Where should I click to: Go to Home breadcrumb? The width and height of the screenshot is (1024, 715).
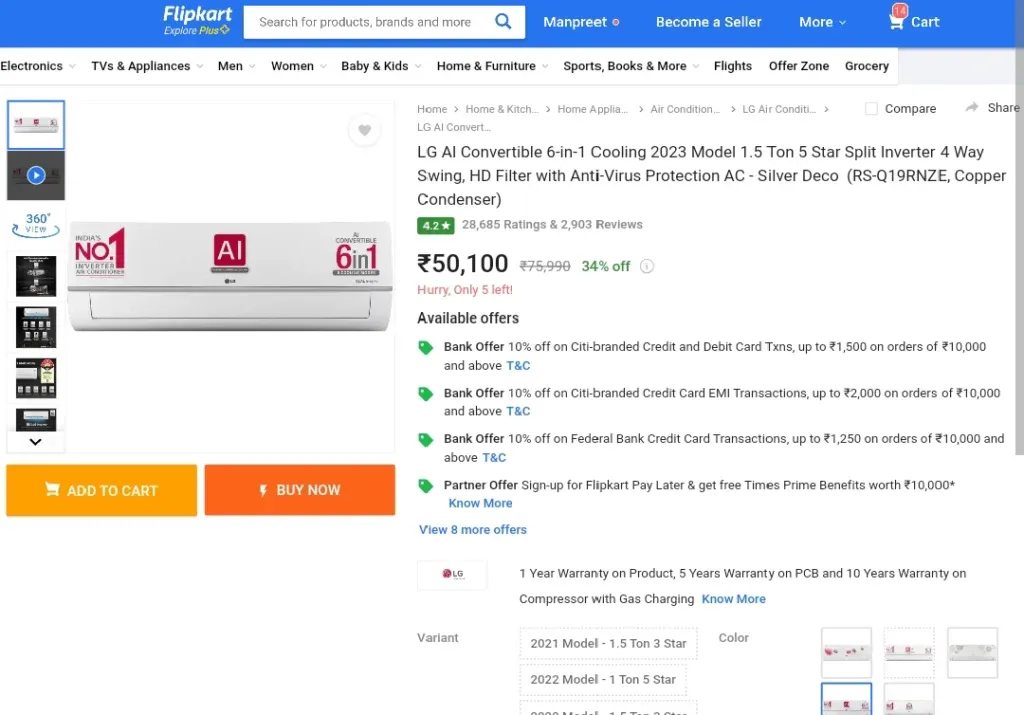click(x=432, y=109)
